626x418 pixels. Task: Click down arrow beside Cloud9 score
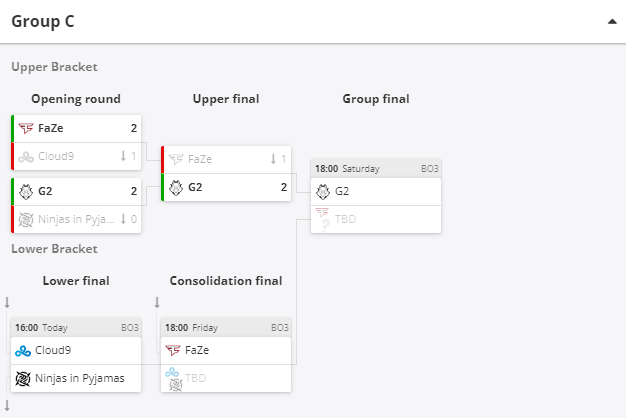pyautogui.click(x=123, y=156)
